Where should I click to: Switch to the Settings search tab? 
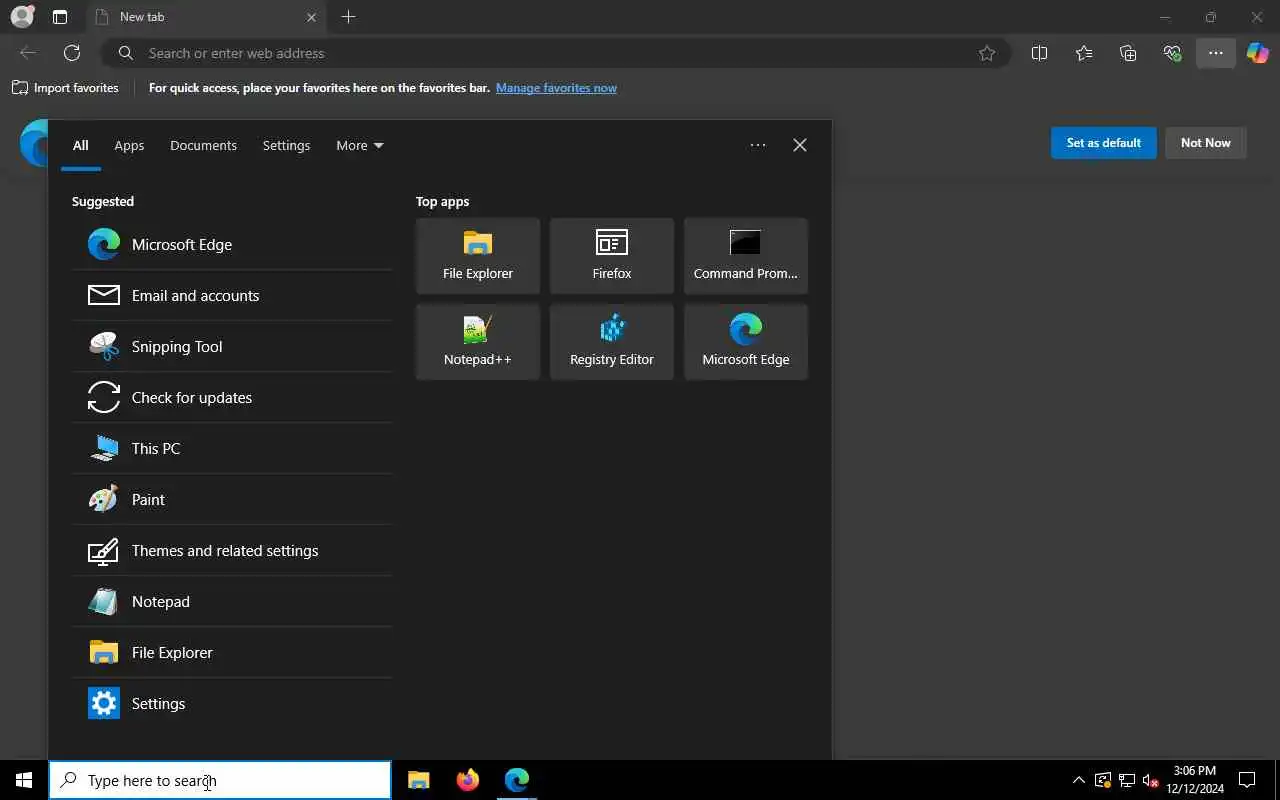[286, 145]
